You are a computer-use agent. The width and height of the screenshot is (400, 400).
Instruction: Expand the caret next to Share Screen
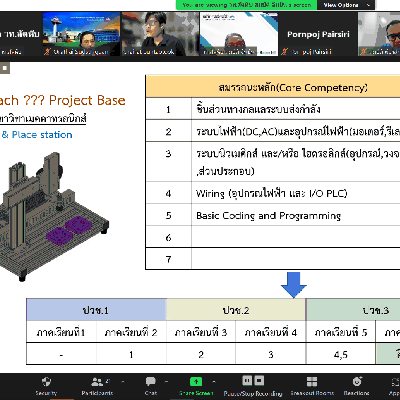pos(214,382)
